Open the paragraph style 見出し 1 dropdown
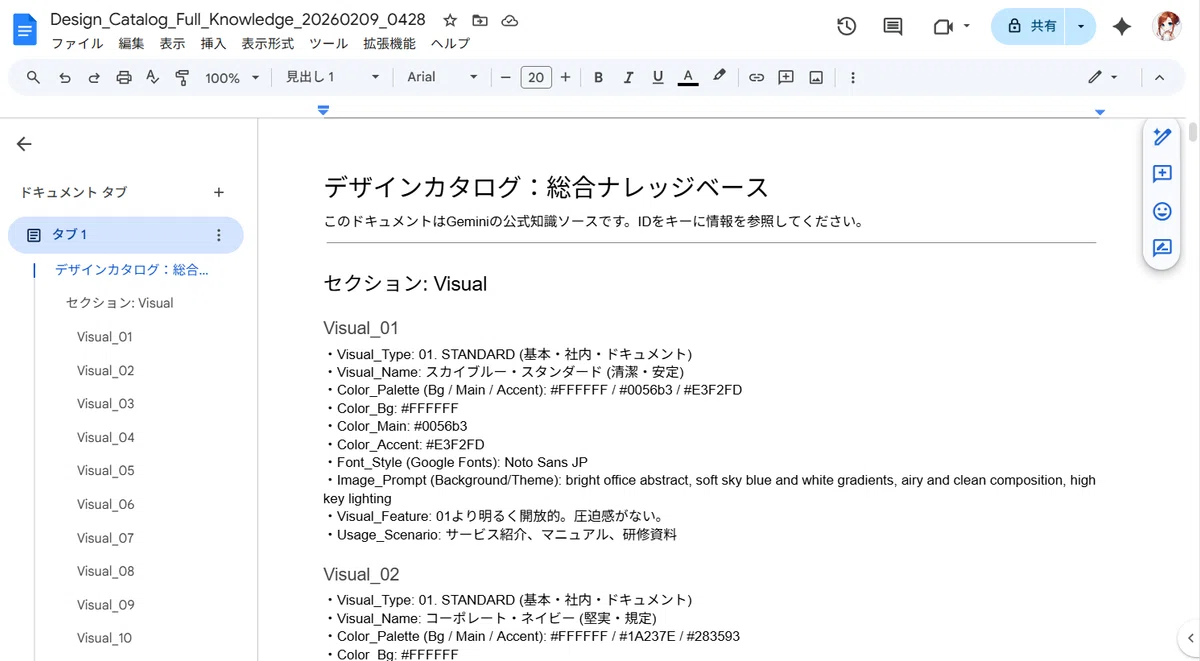This screenshot has width=1200, height=661. point(333,77)
